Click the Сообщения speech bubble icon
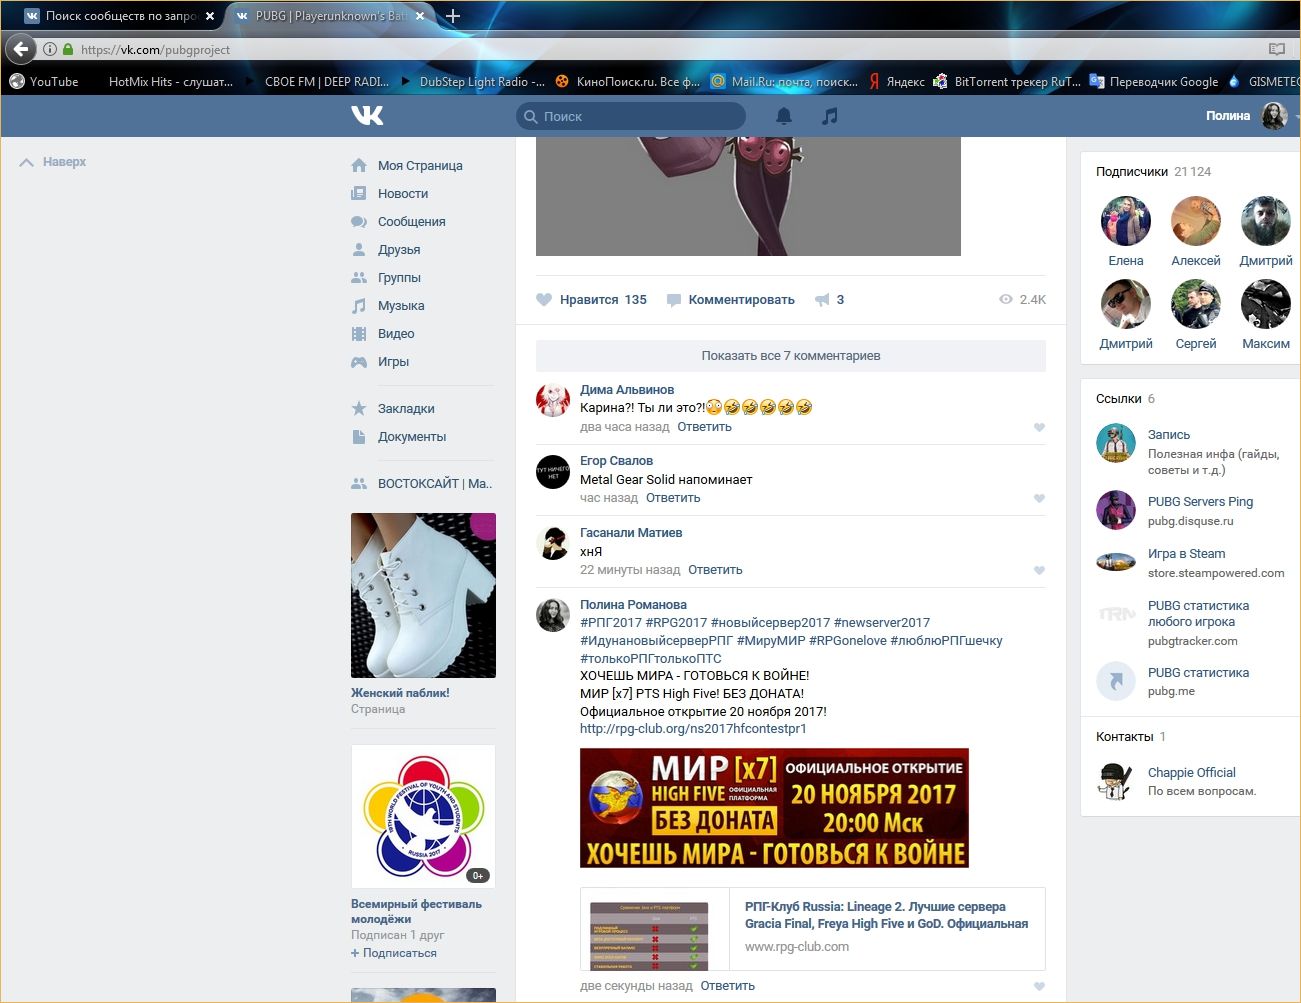Screen dimensions: 1301x1003 click(359, 221)
